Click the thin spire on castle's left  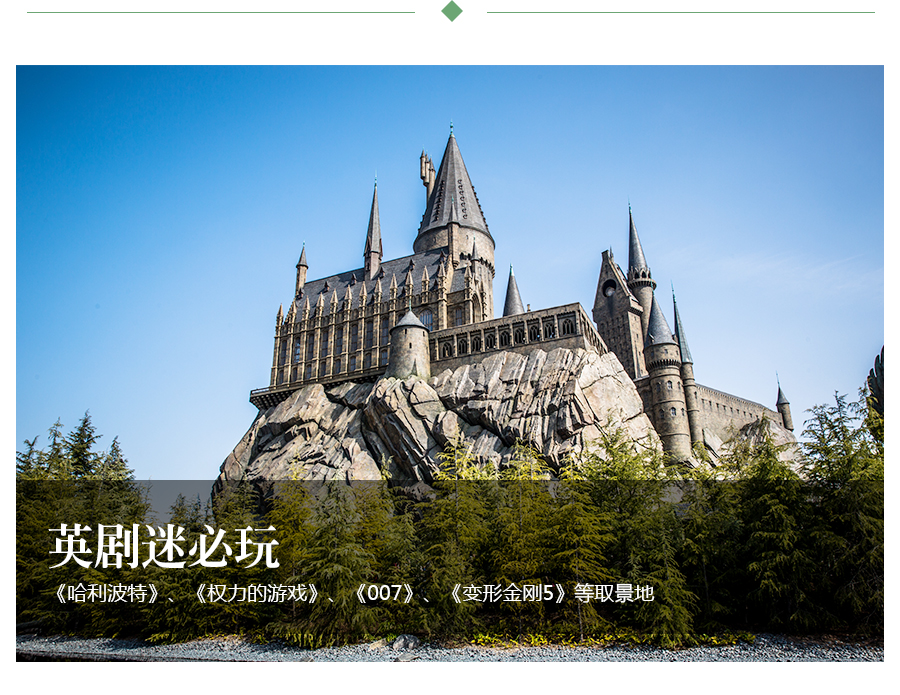point(373,230)
